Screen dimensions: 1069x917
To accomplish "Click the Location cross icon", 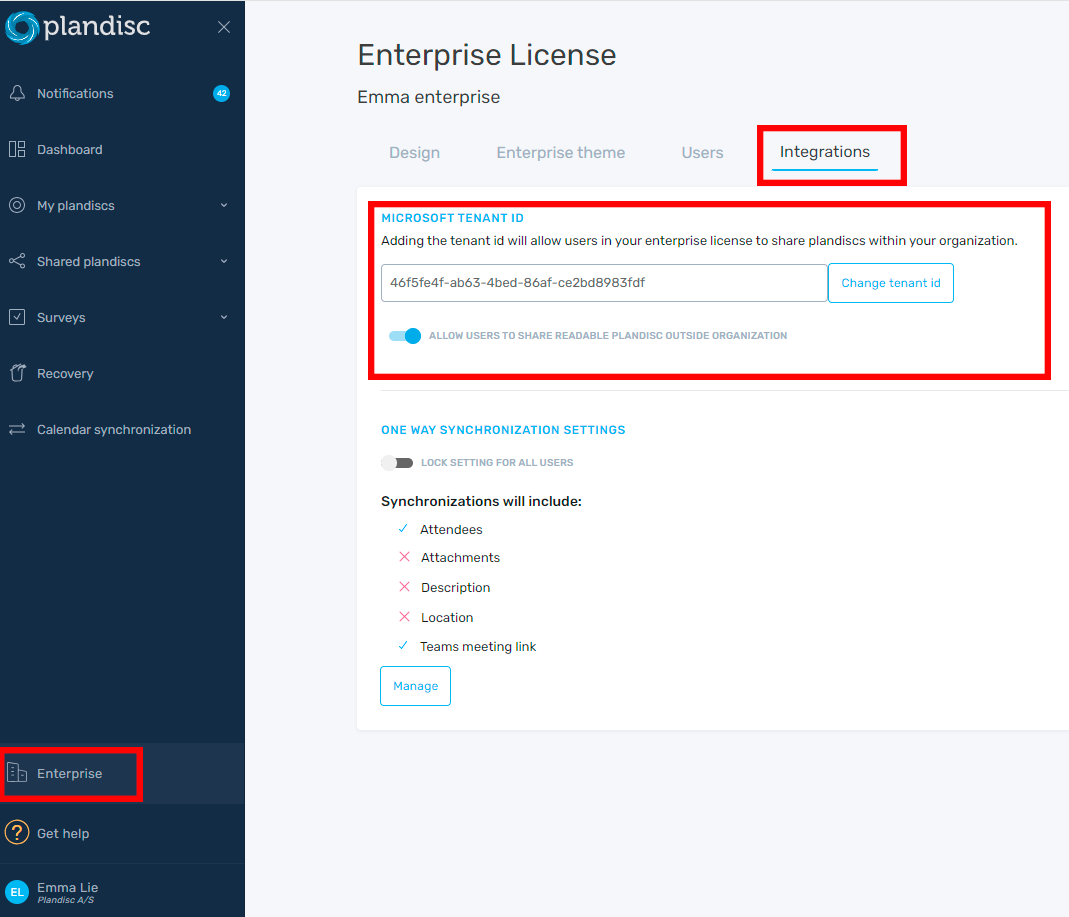I will [404, 617].
